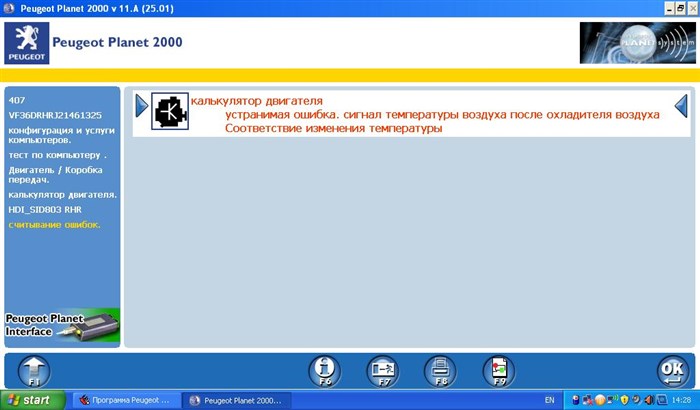Click the F1 up-arrow back button

point(33,369)
